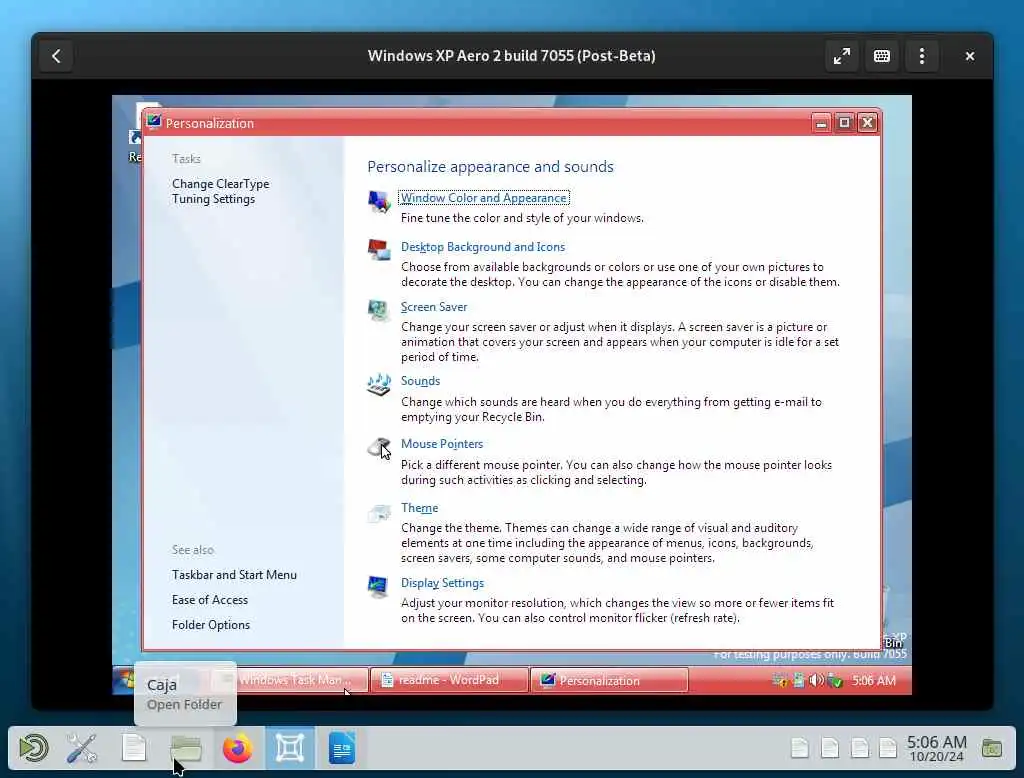Viewport: 1024px width, 778px height.
Task: Open the Sounds link
Action: click(420, 381)
